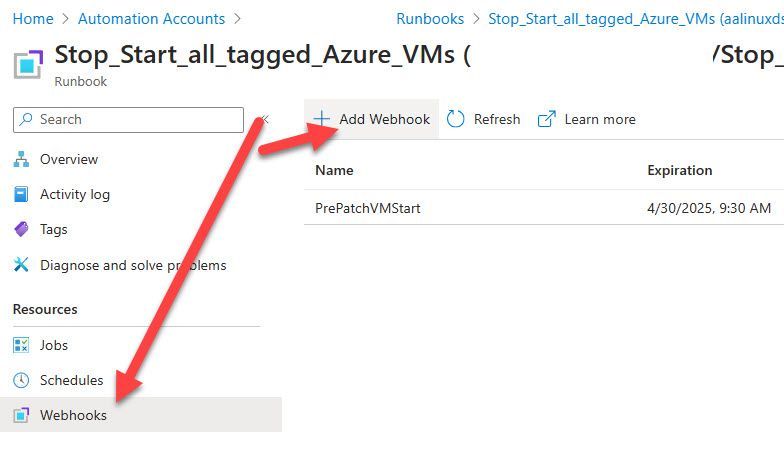The image size is (784, 449).
Task: Click the Diagnose and solve problems icon
Action: click(x=21, y=265)
